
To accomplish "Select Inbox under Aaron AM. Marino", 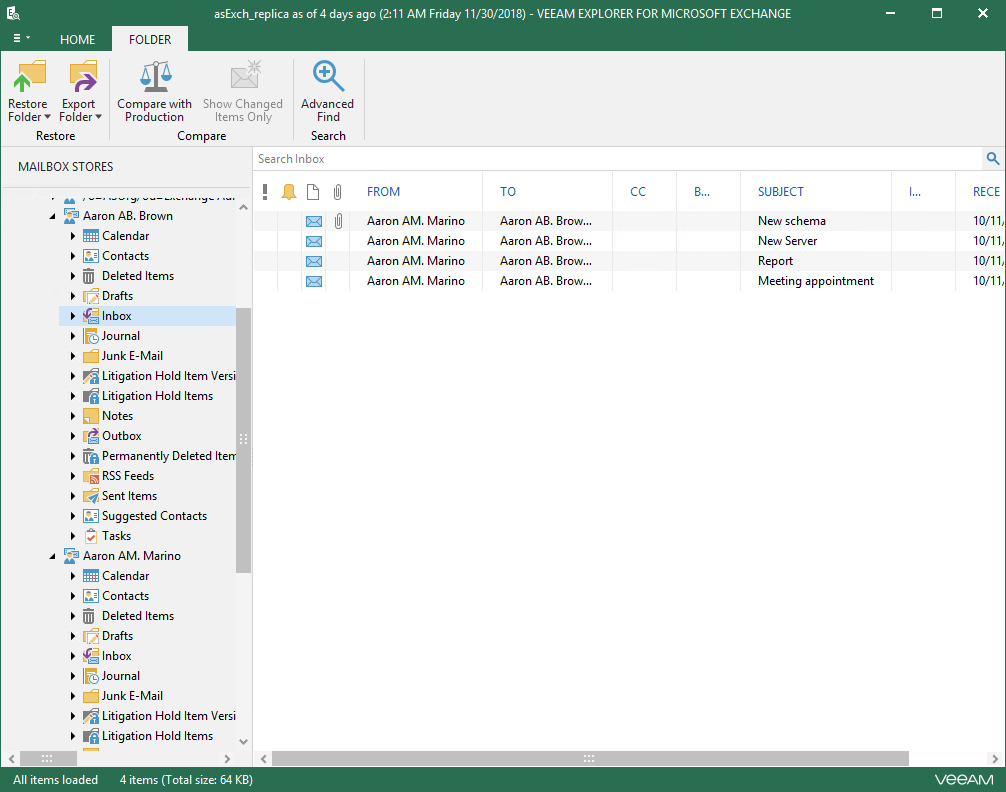I will (117, 656).
